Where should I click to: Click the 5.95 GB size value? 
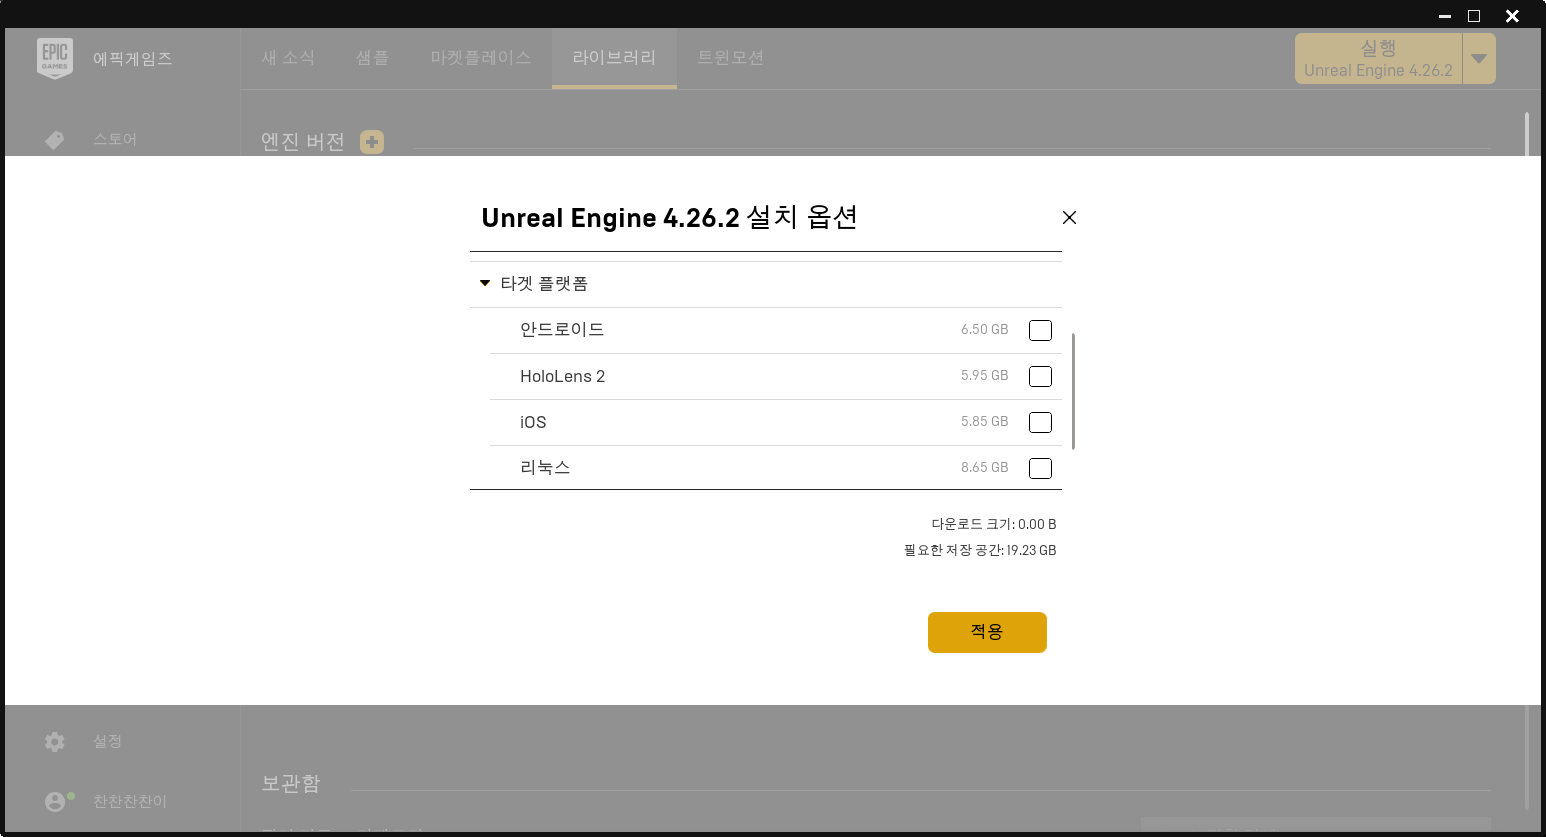(984, 376)
